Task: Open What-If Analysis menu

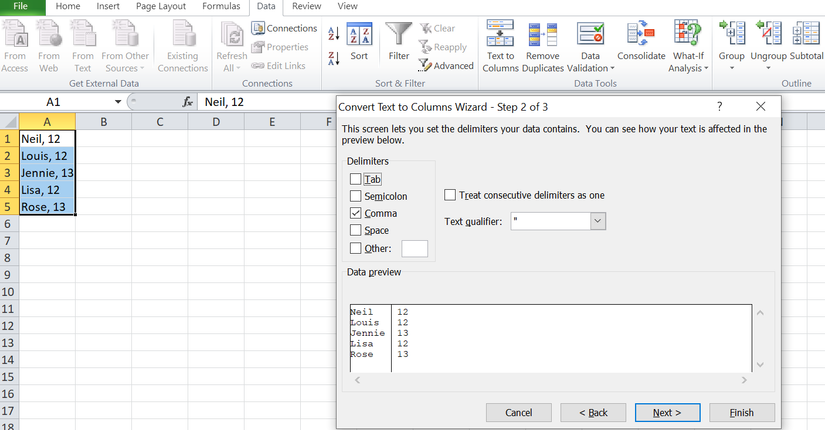Action: [x=688, y=46]
